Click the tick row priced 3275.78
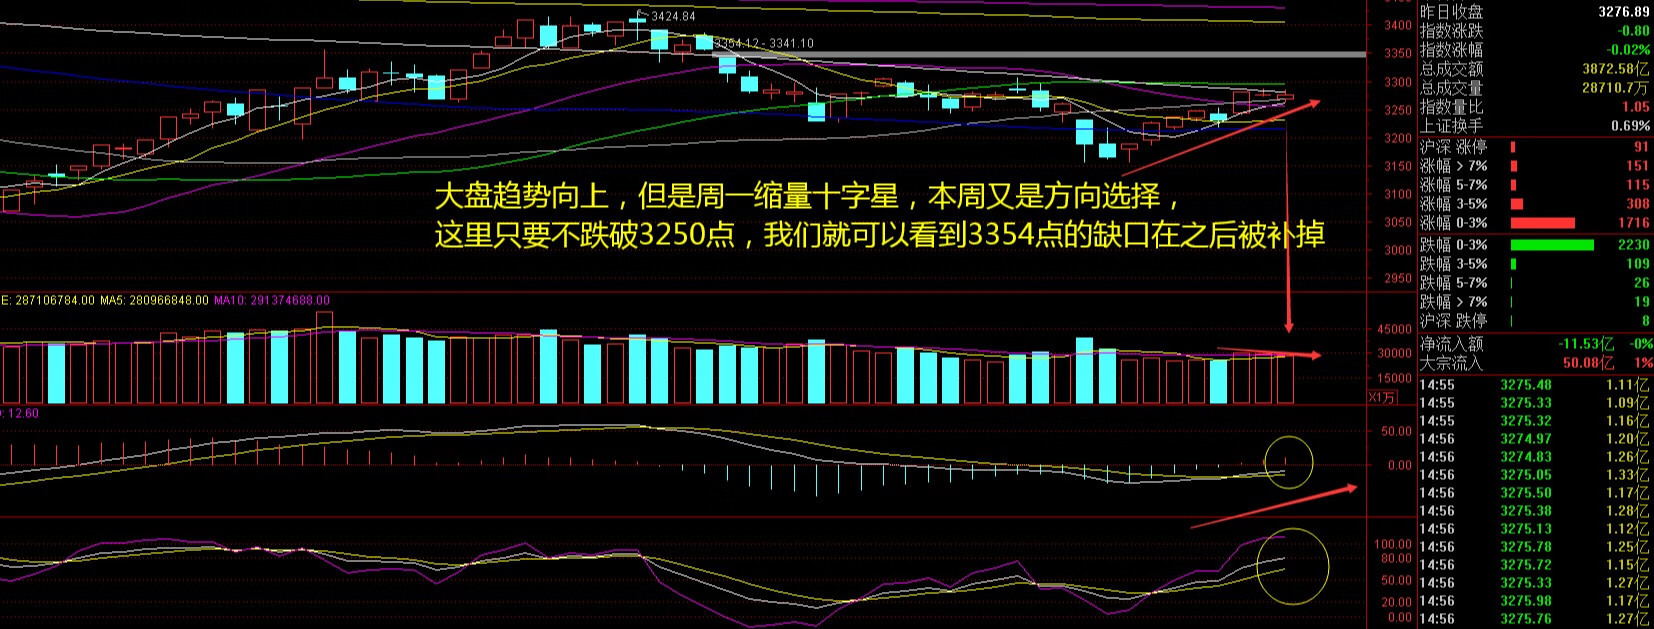The height and width of the screenshot is (629, 1654). click(1535, 547)
